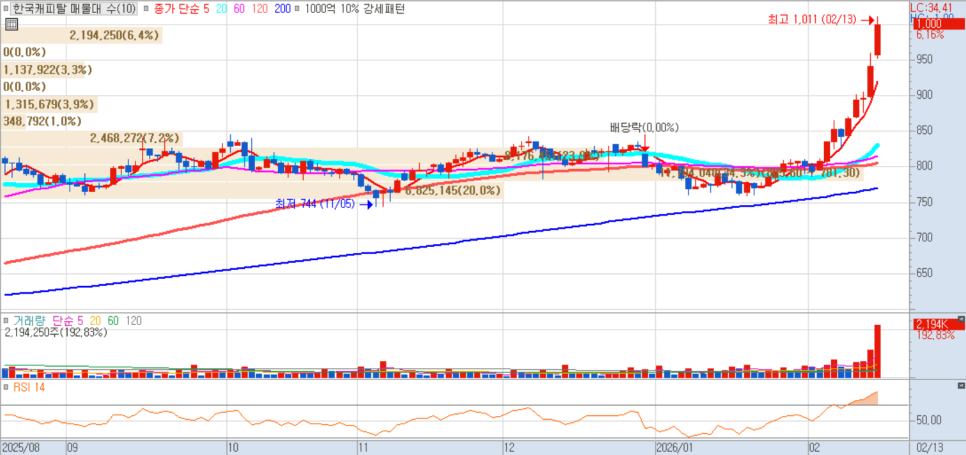Screen dimensions: 966x455
Task: Open the data table grid icon
Action: pyautogui.click(x=10, y=25)
